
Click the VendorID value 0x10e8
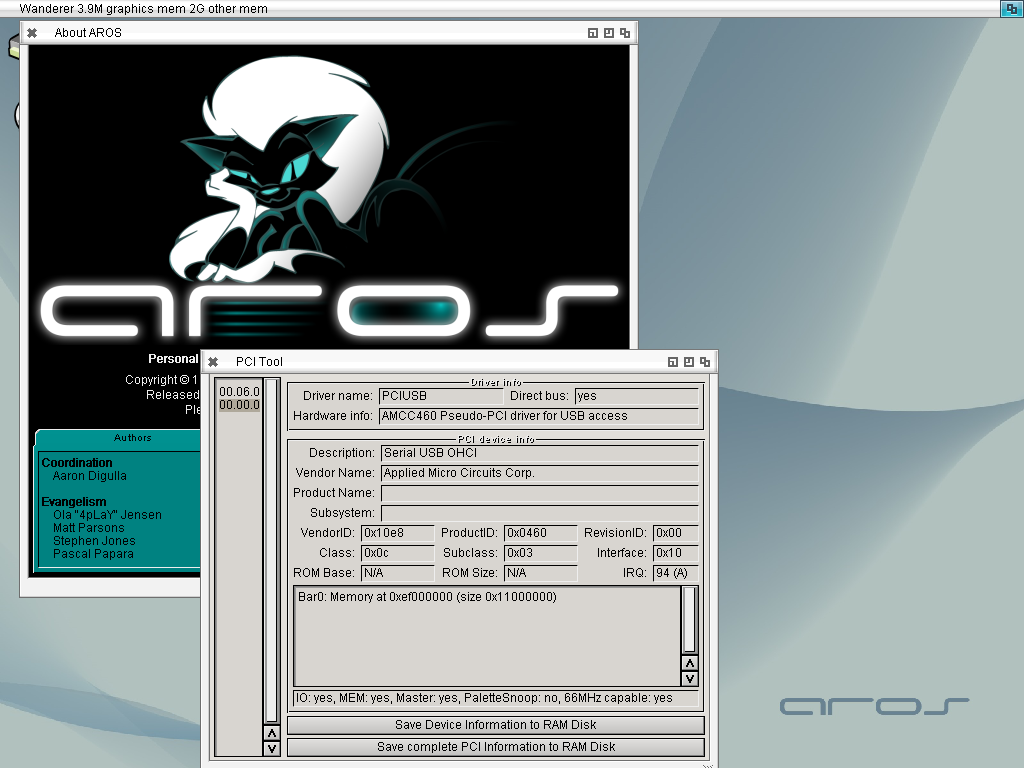click(x=398, y=533)
